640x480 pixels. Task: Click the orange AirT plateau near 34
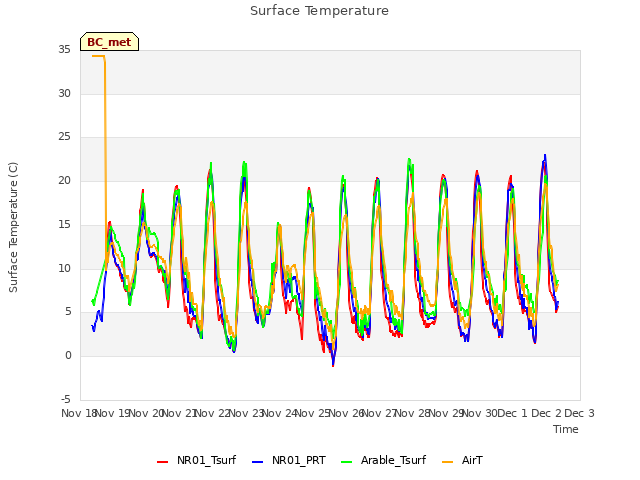click(98, 56)
